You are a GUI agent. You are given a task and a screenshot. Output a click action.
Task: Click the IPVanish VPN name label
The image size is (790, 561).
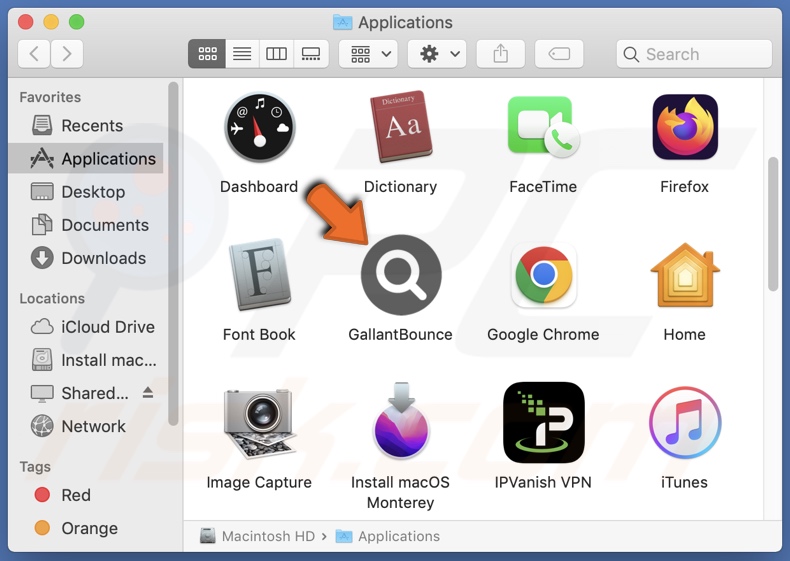click(x=543, y=482)
